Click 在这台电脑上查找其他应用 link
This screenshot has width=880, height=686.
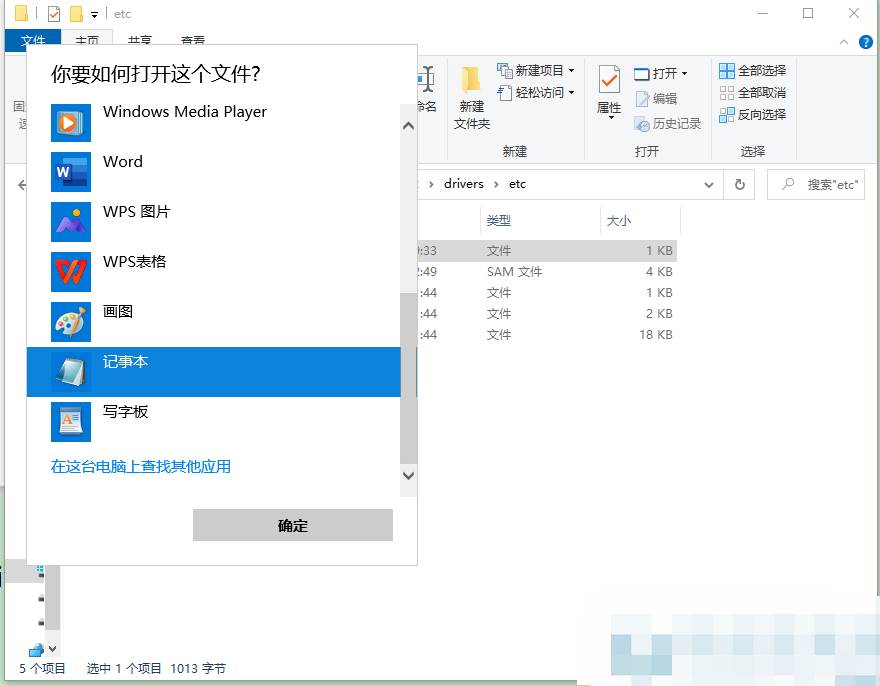tap(141, 467)
